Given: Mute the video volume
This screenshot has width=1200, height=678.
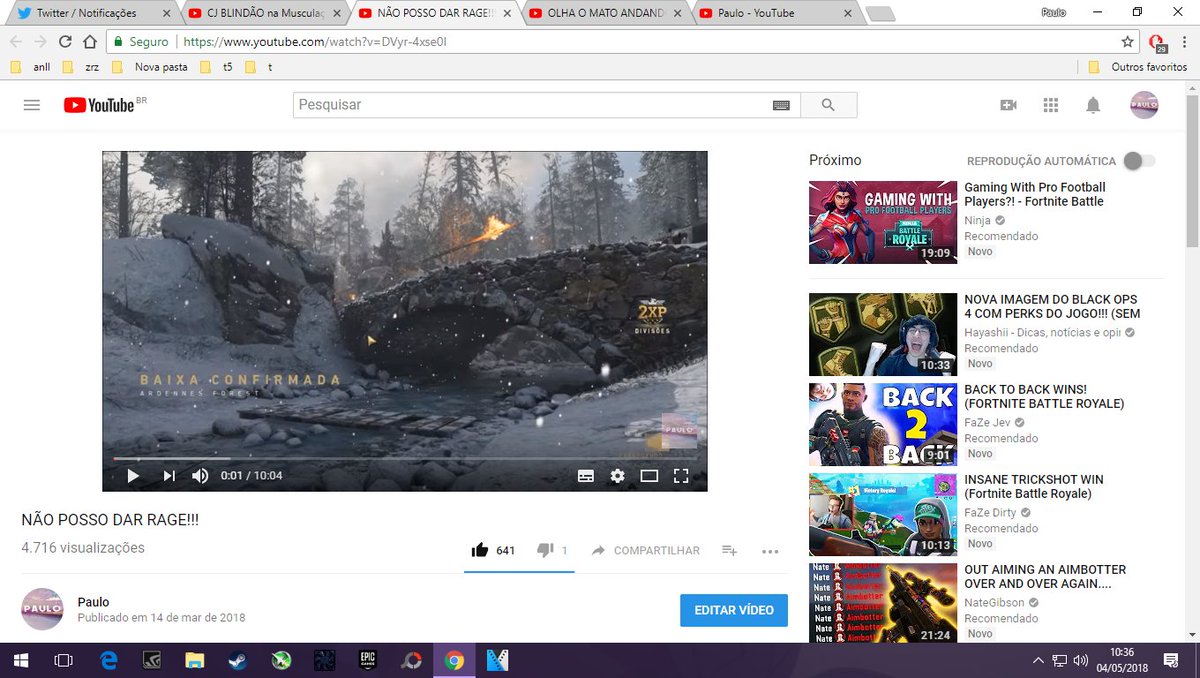Looking at the screenshot, I should point(200,476).
